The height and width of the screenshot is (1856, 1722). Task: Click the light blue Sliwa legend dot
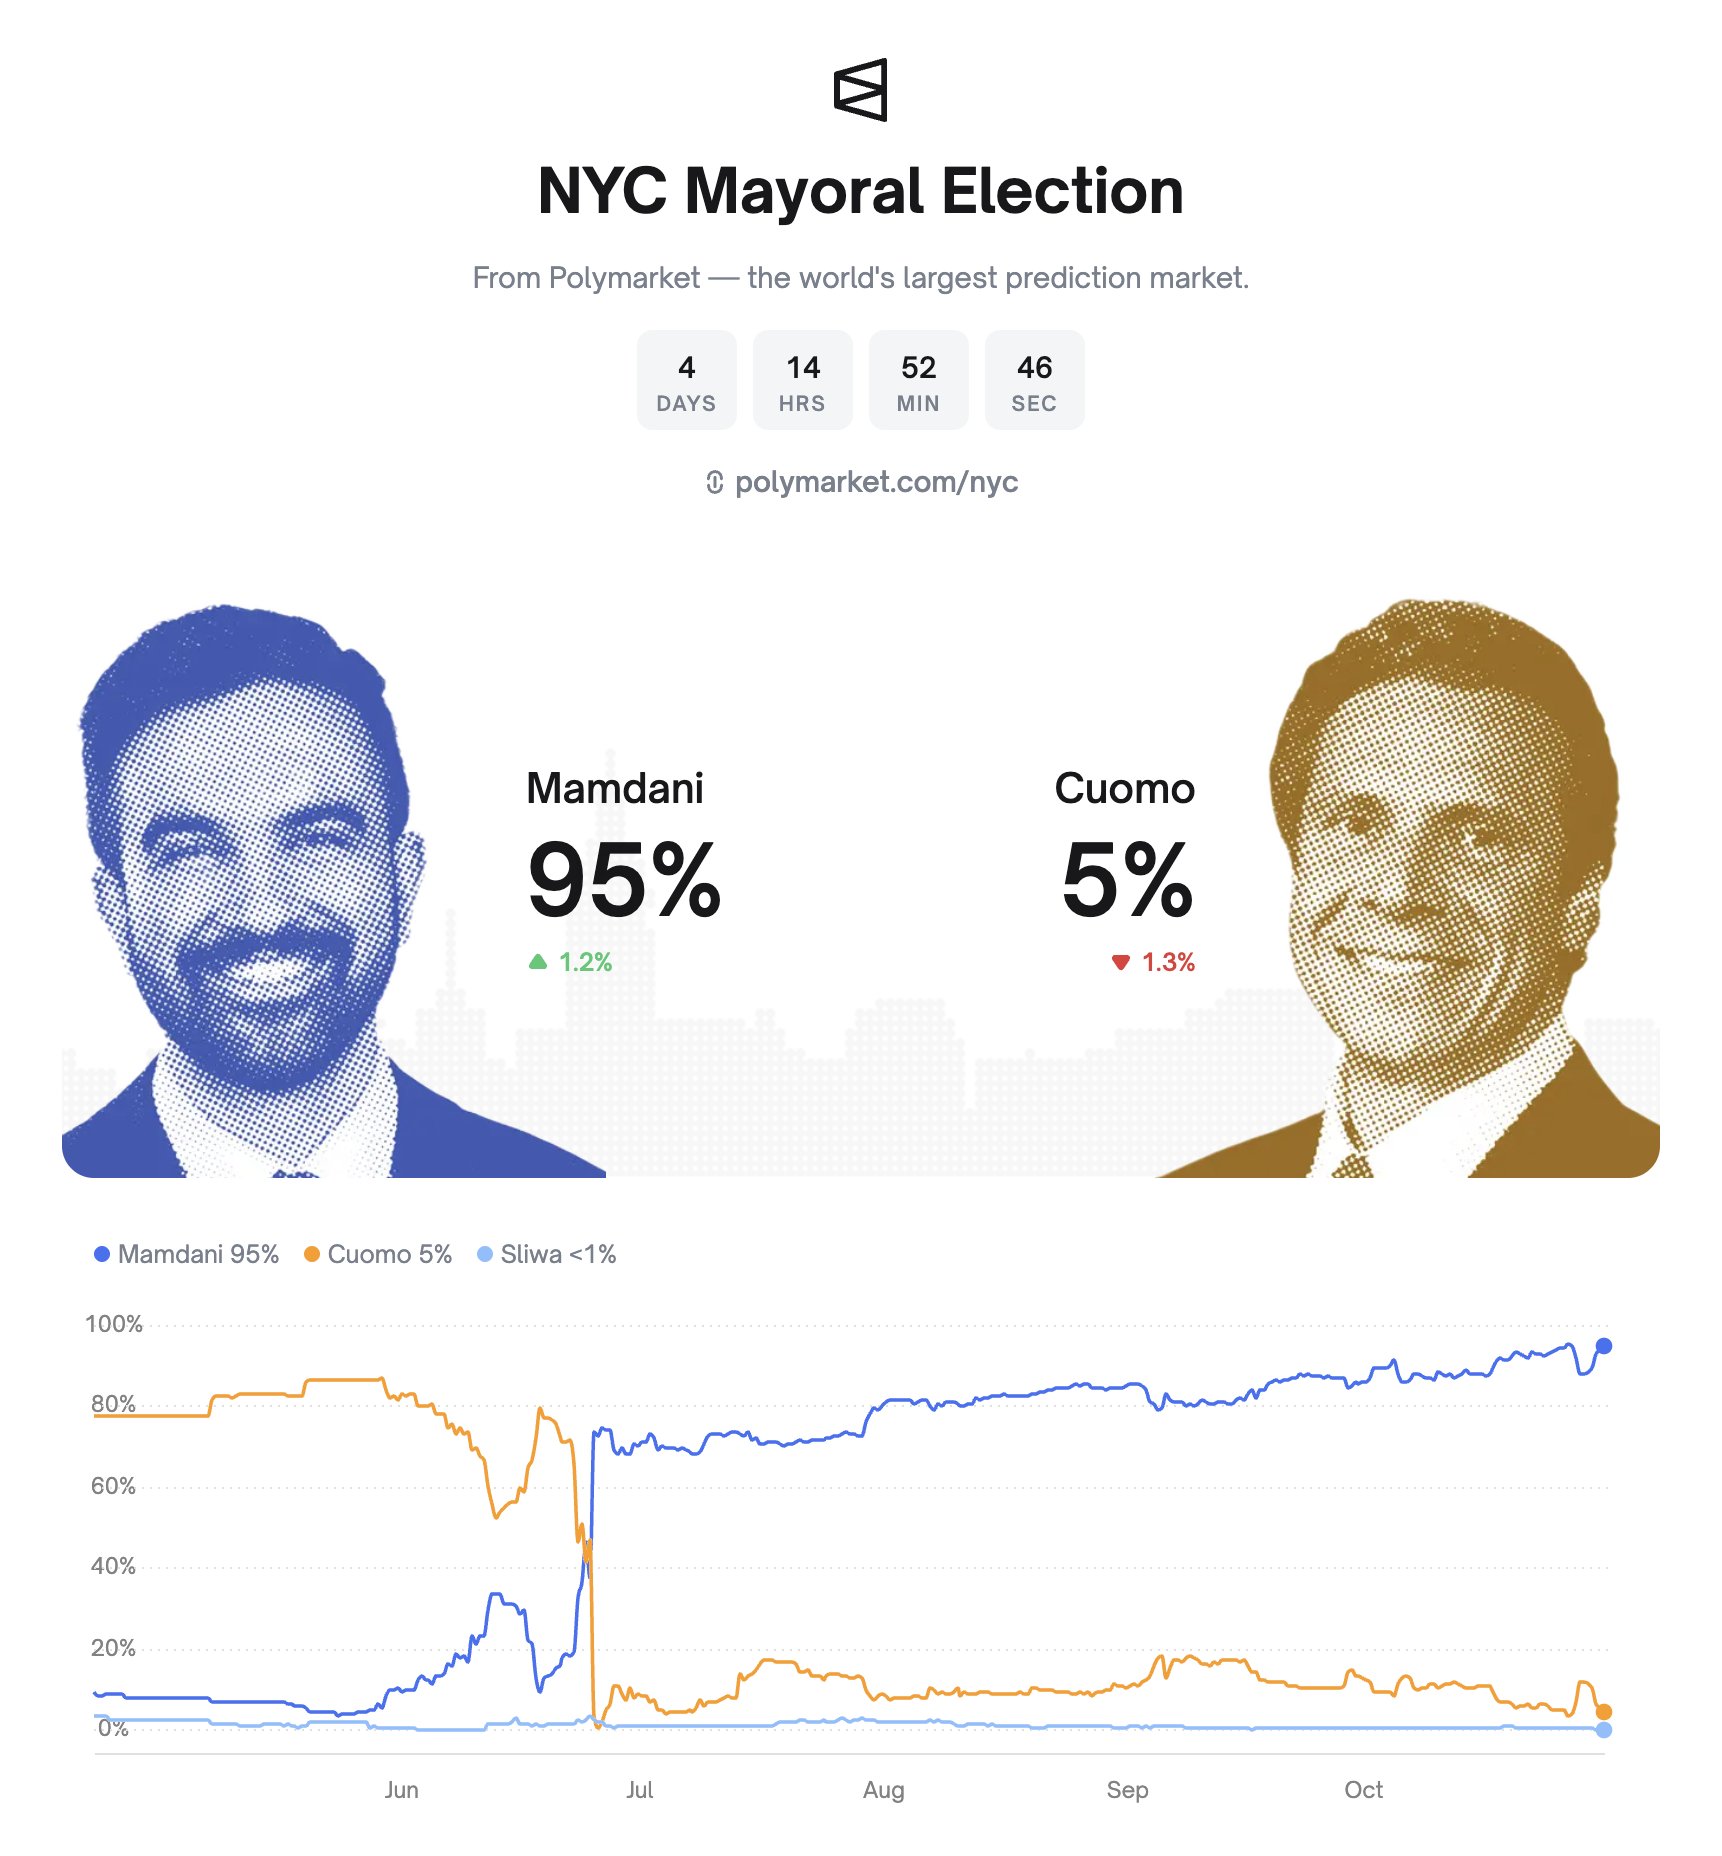[x=485, y=1254]
